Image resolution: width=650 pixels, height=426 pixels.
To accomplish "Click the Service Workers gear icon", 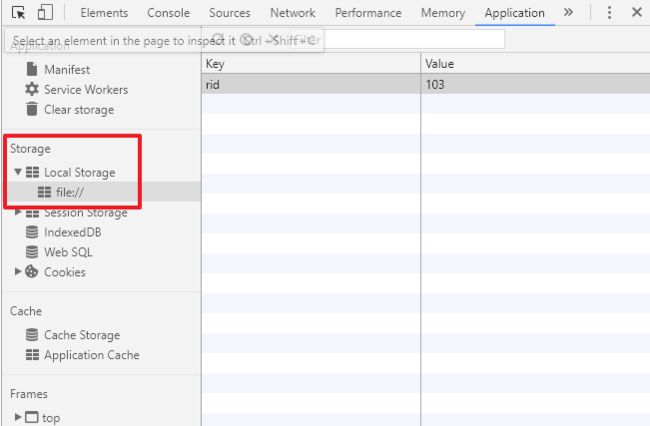I will [32, 89].
